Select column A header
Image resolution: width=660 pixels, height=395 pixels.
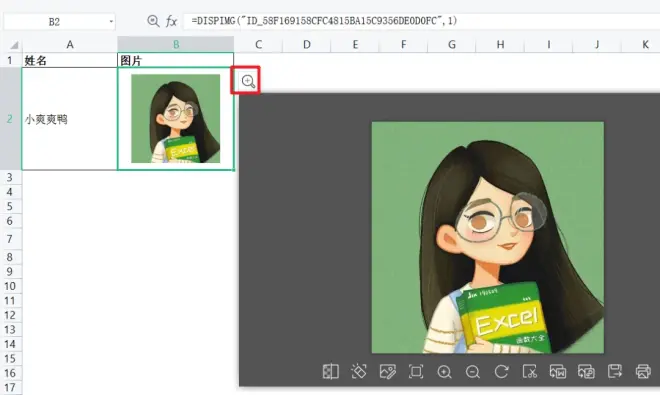click(x=70, y=44)
